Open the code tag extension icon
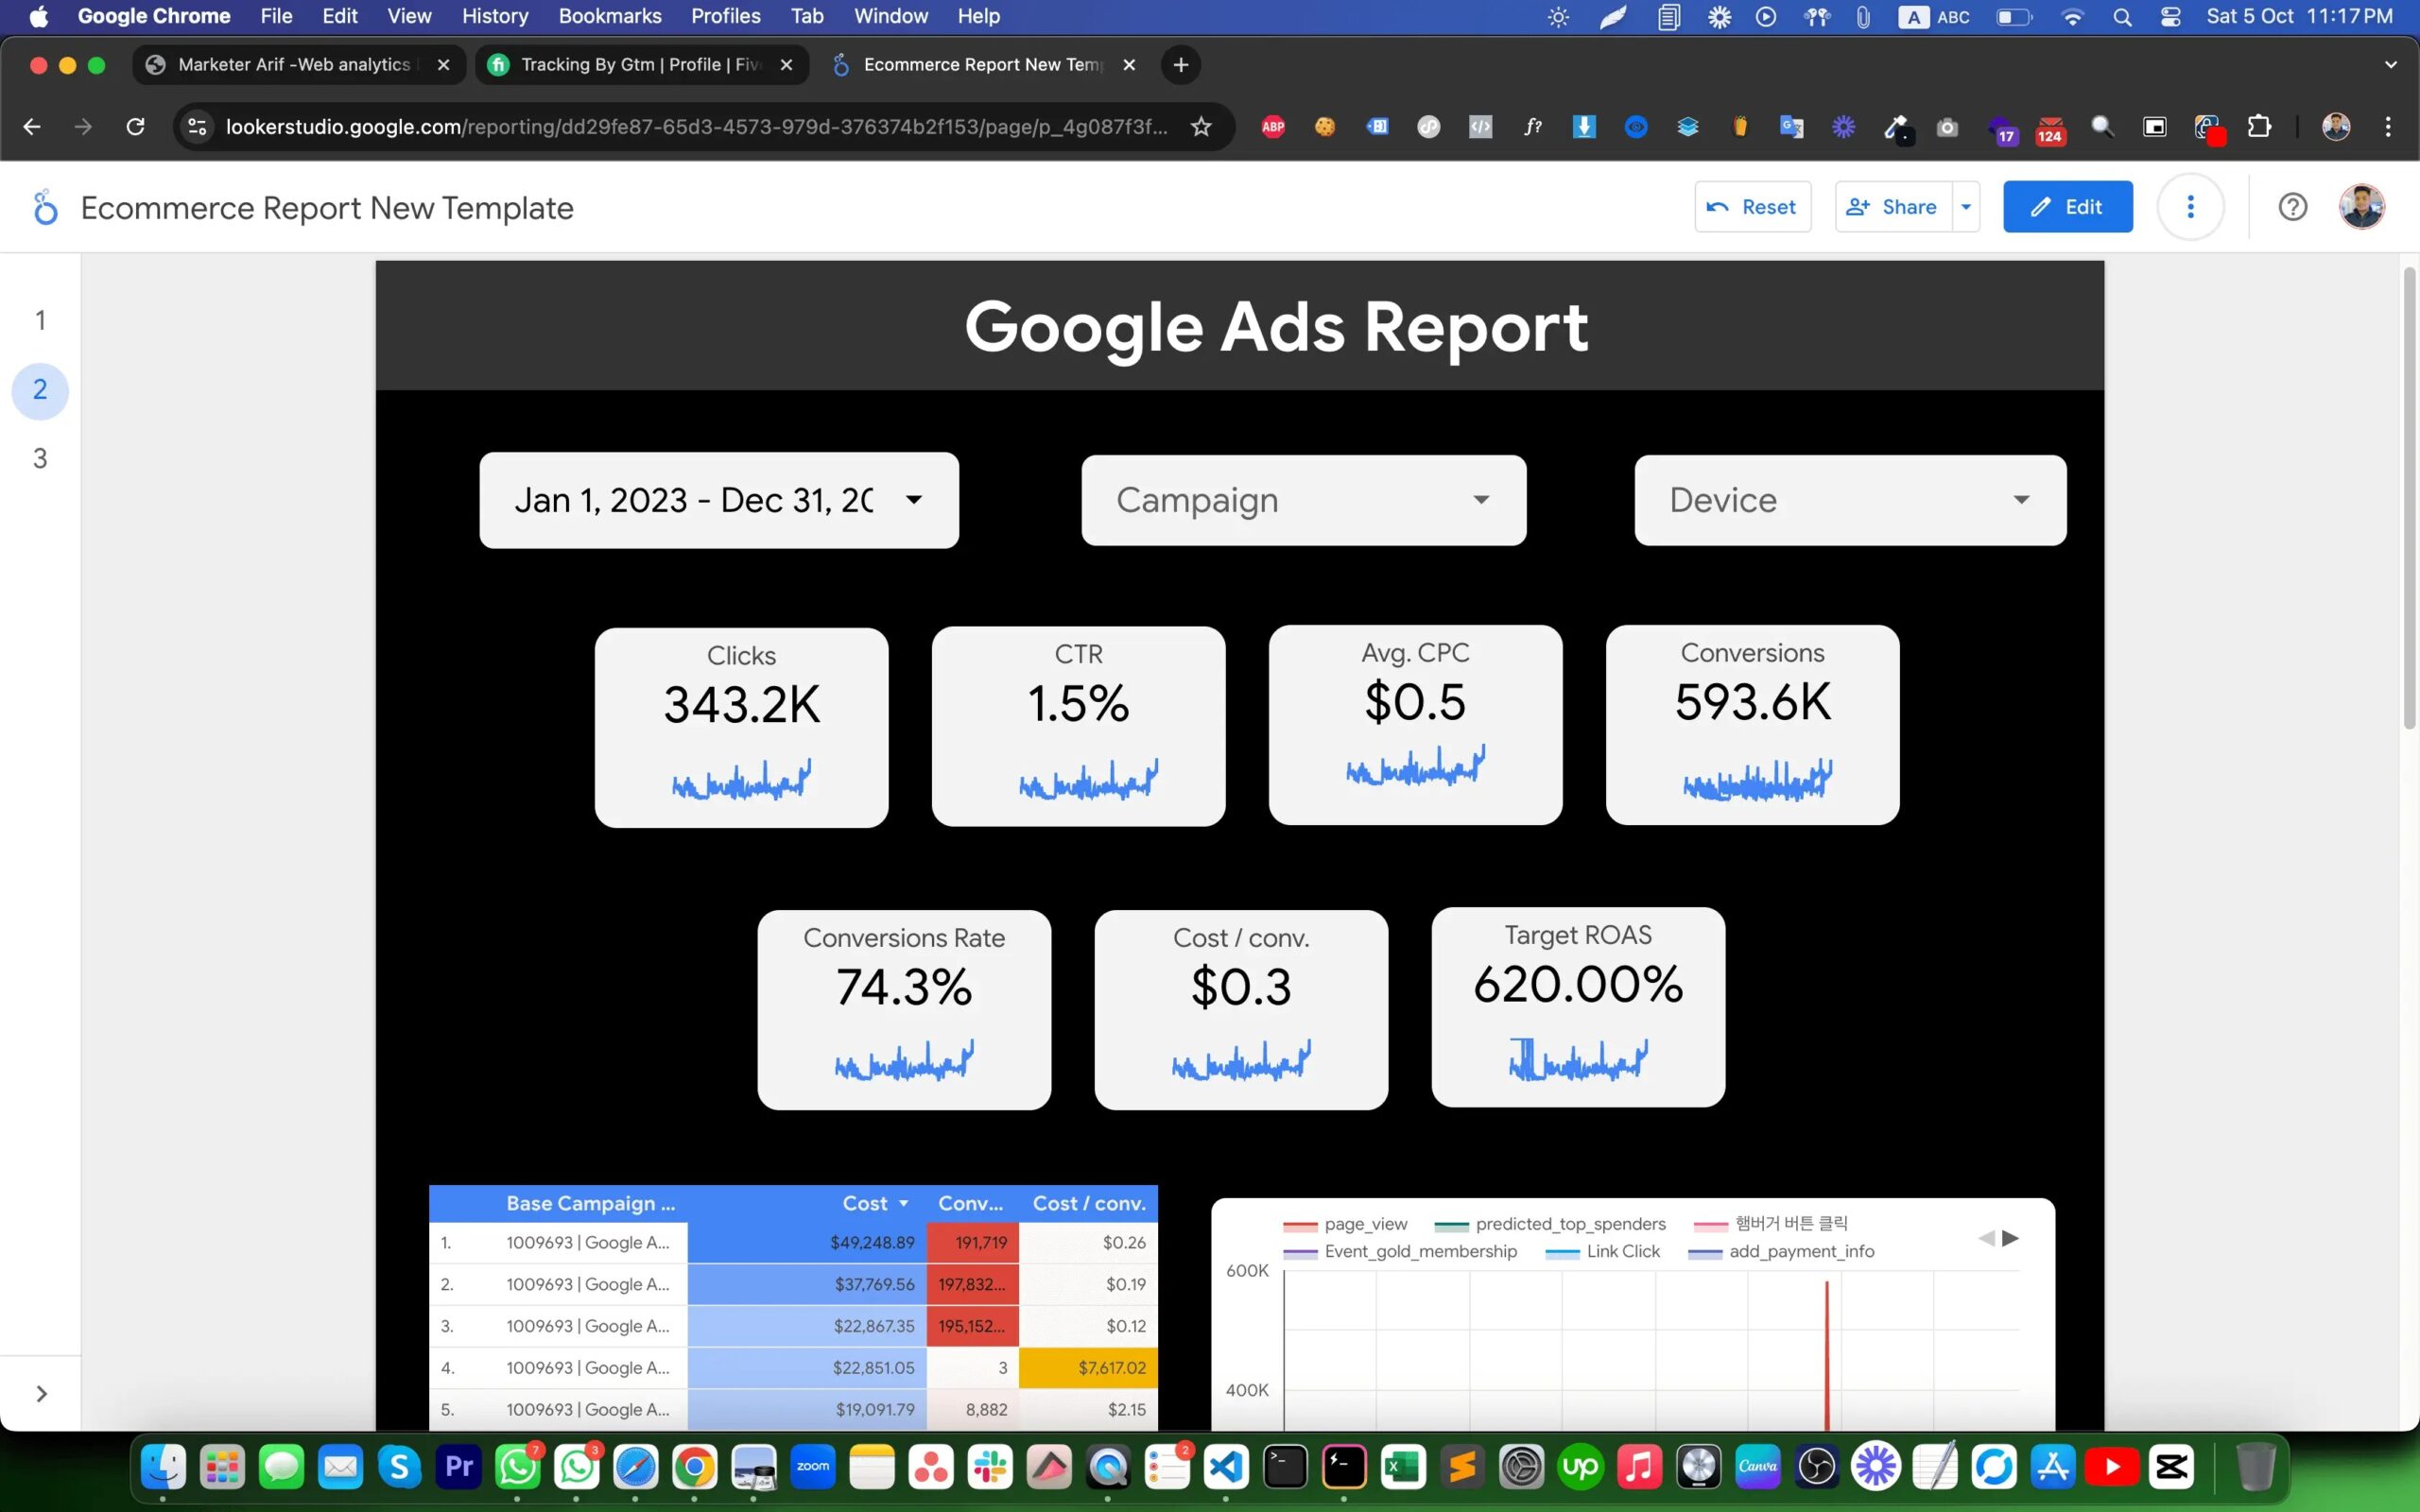This screenshot has width=2420, height=1512. pyautogui.click(x=1480, y=126)
